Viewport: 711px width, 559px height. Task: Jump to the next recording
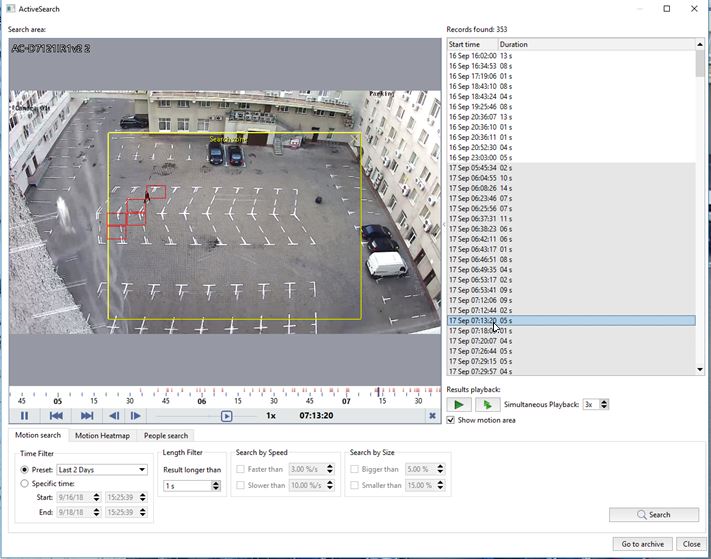[x=87, y=416]
